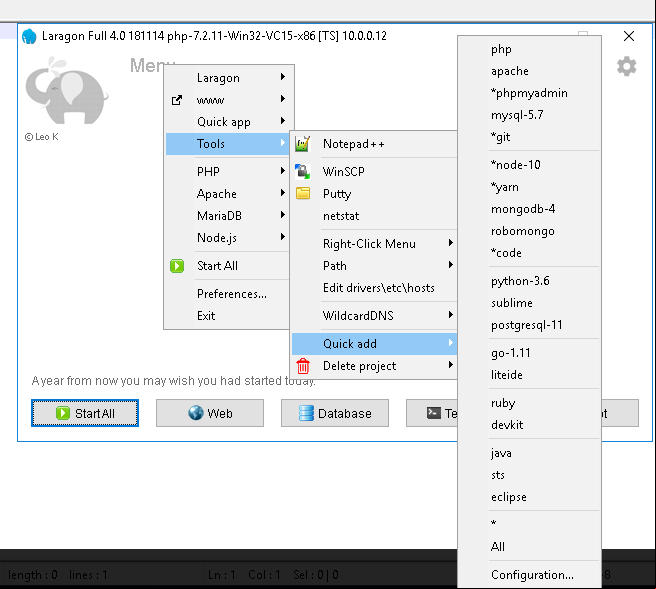Click the Notepad++ icon in Tools submenu
The height and width of the screenshot is (589, 656).
coord(302,144)
